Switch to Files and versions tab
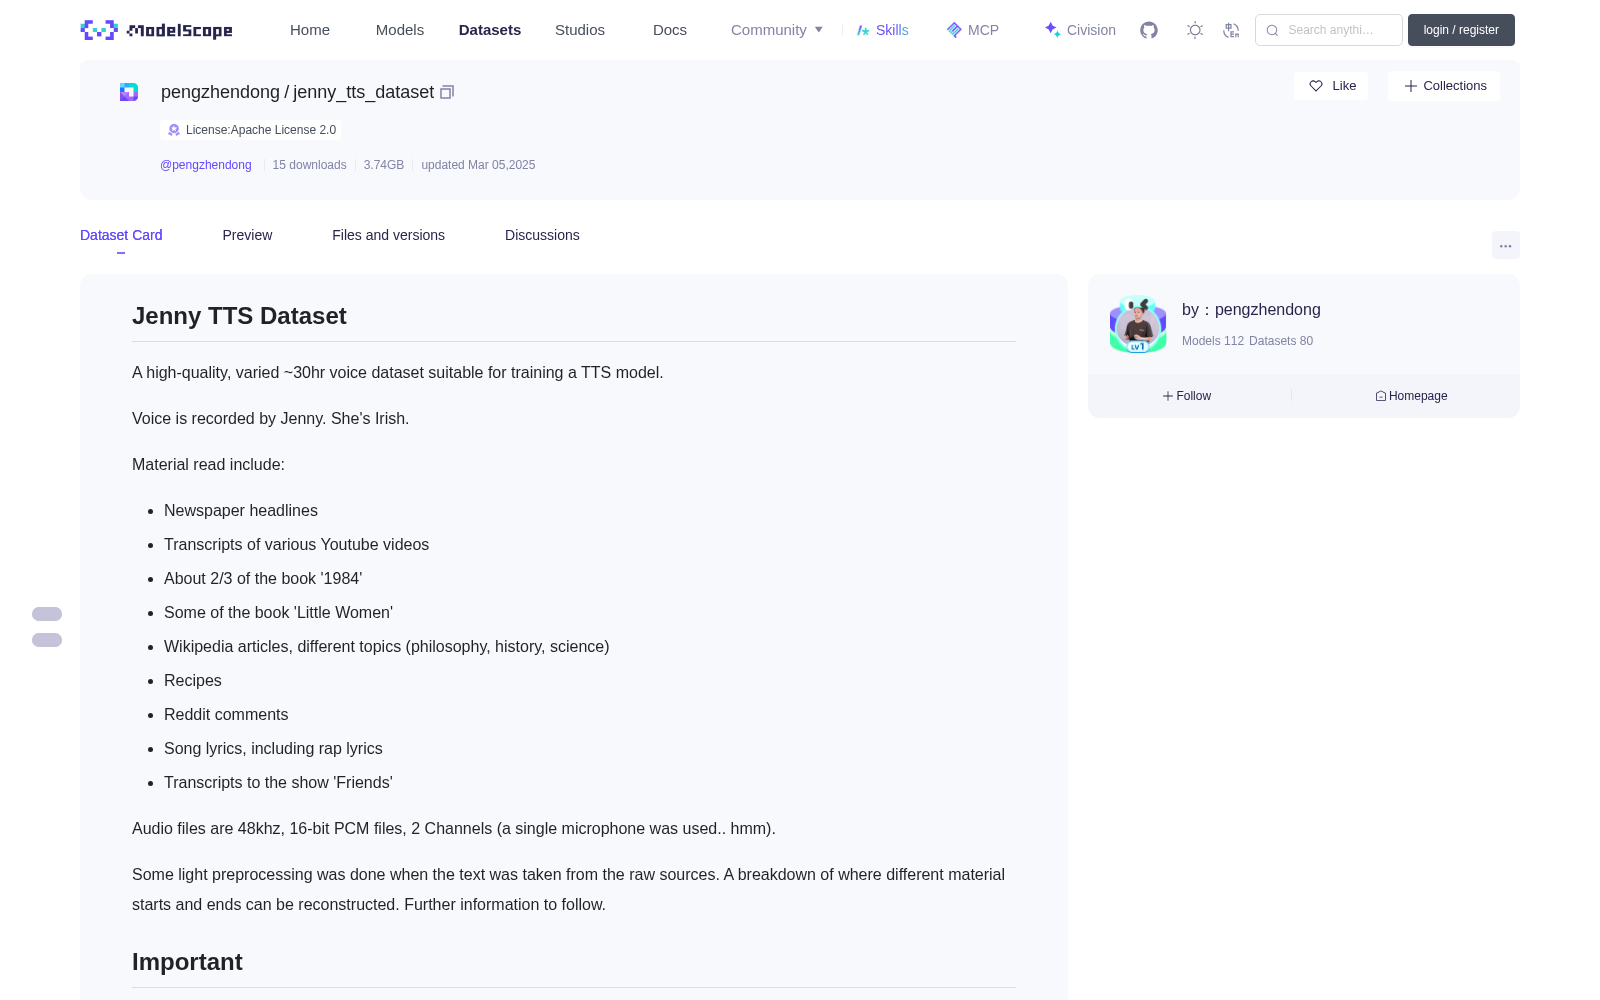Image resolution: width=1600 pixels, height=1000 pixels. [388, 235]
